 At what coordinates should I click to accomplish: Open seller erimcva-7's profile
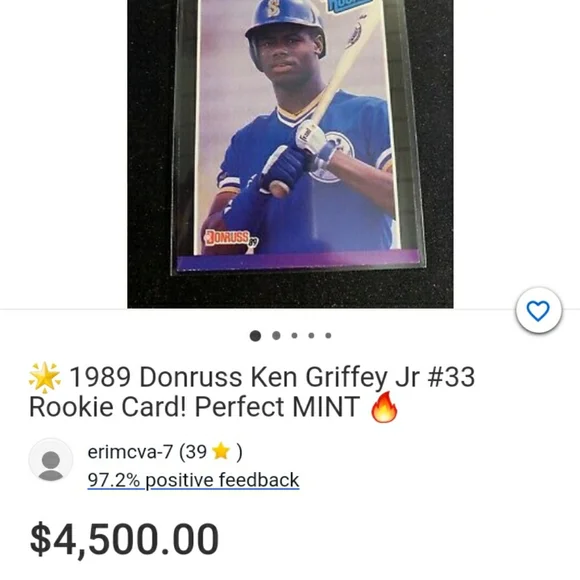(x=130, y=452)
